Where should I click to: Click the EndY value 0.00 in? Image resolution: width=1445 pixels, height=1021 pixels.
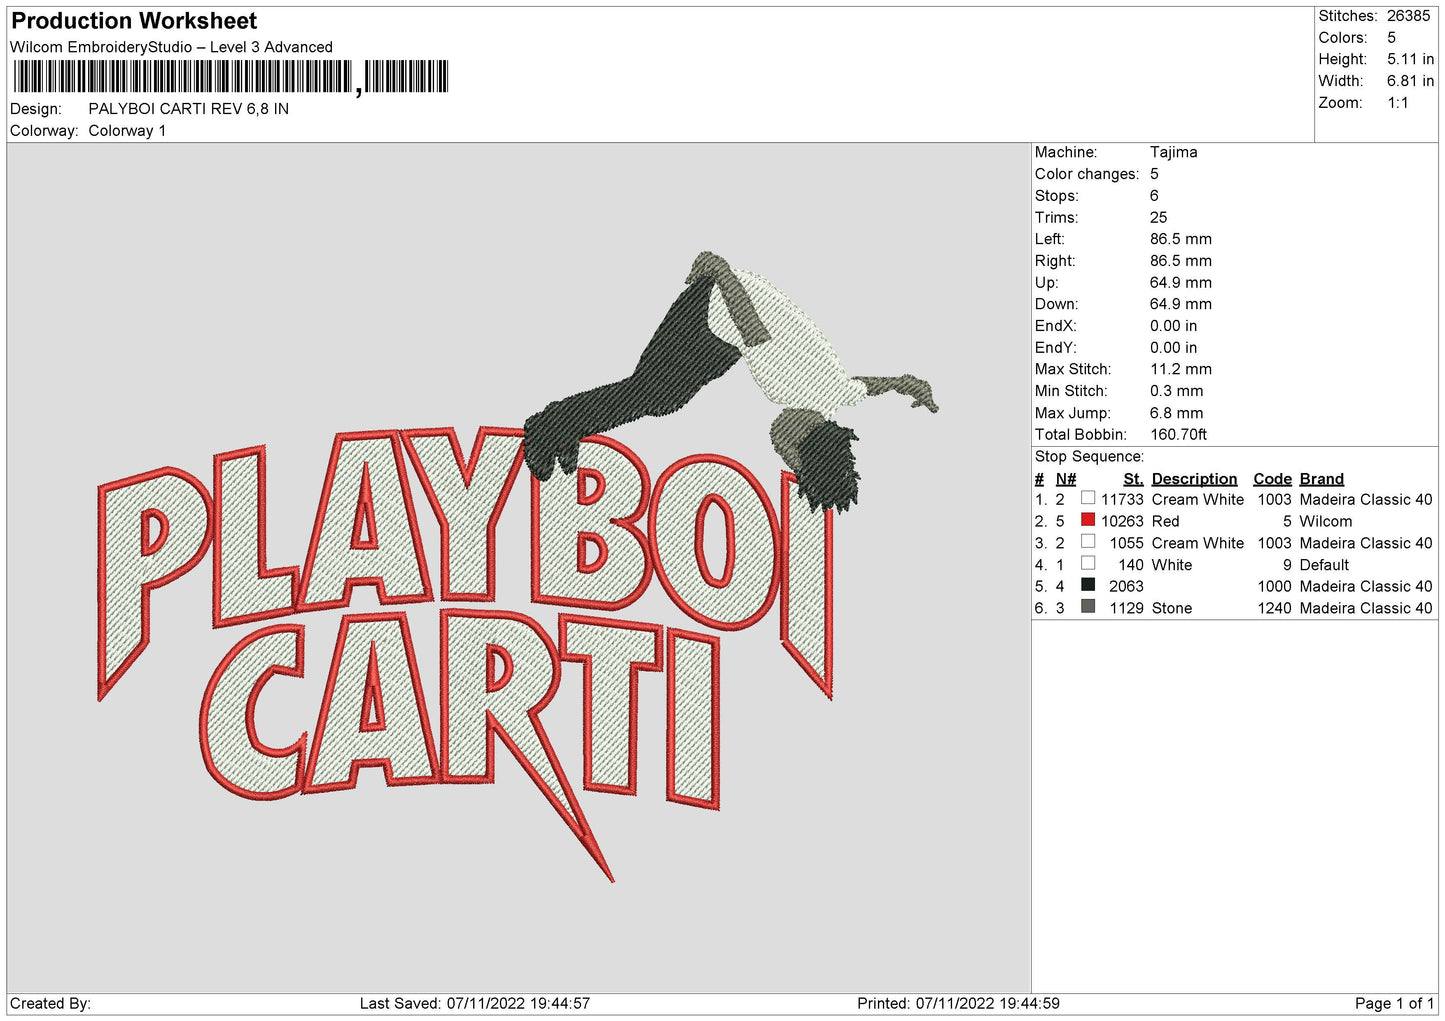1173,348
